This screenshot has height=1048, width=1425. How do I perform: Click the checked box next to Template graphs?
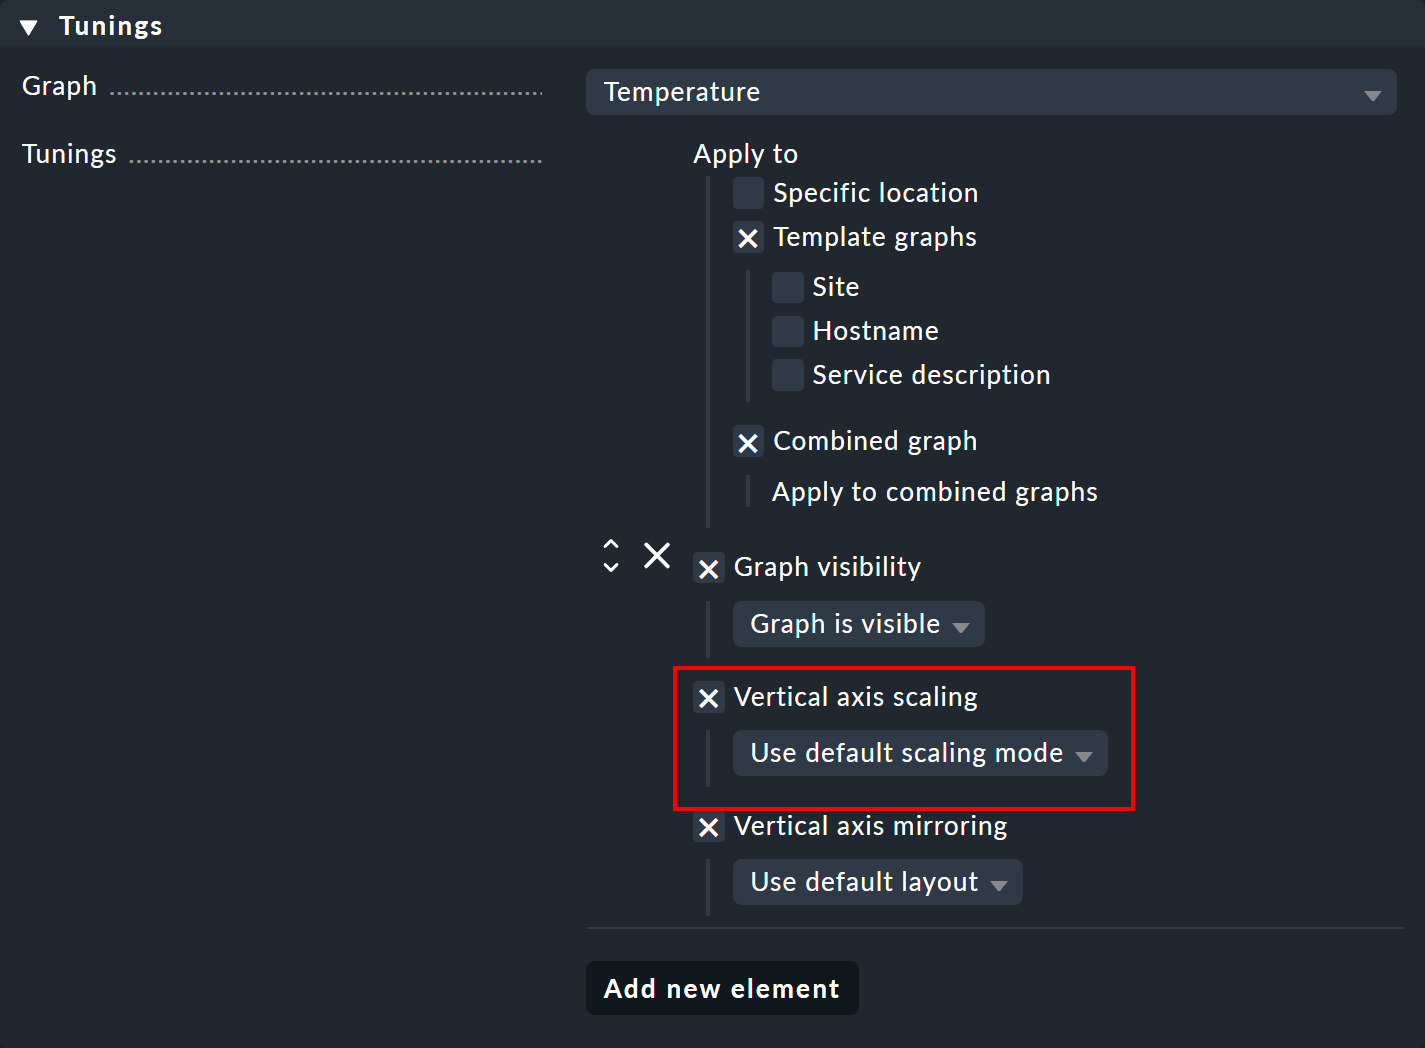[748, 238]
